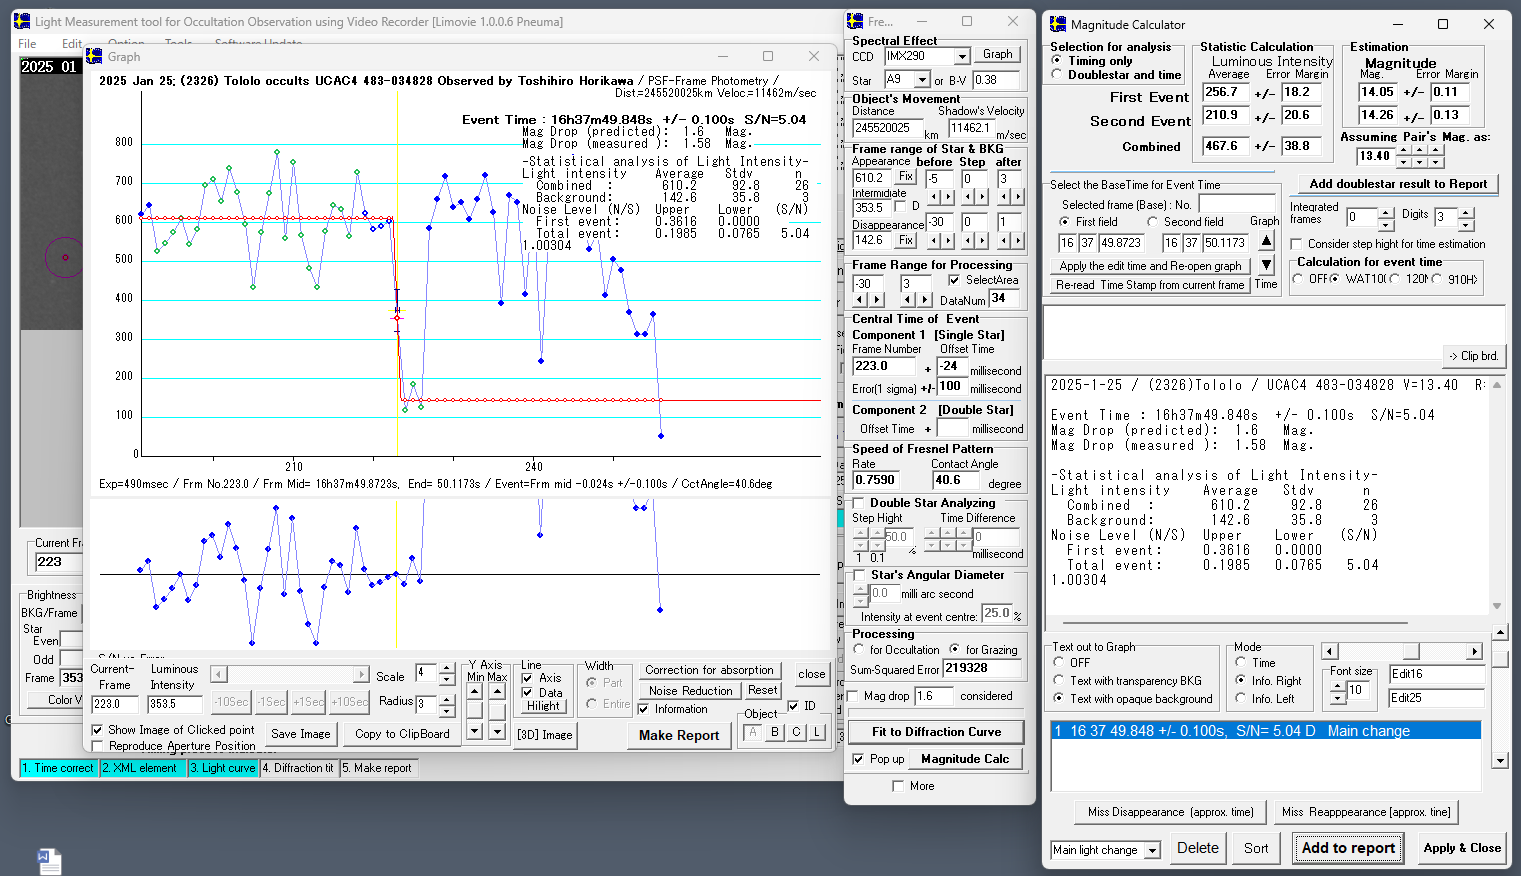The image size is (1521, 876).
Task: Open the File menu in Limovie
Action: tap(27, 43)
